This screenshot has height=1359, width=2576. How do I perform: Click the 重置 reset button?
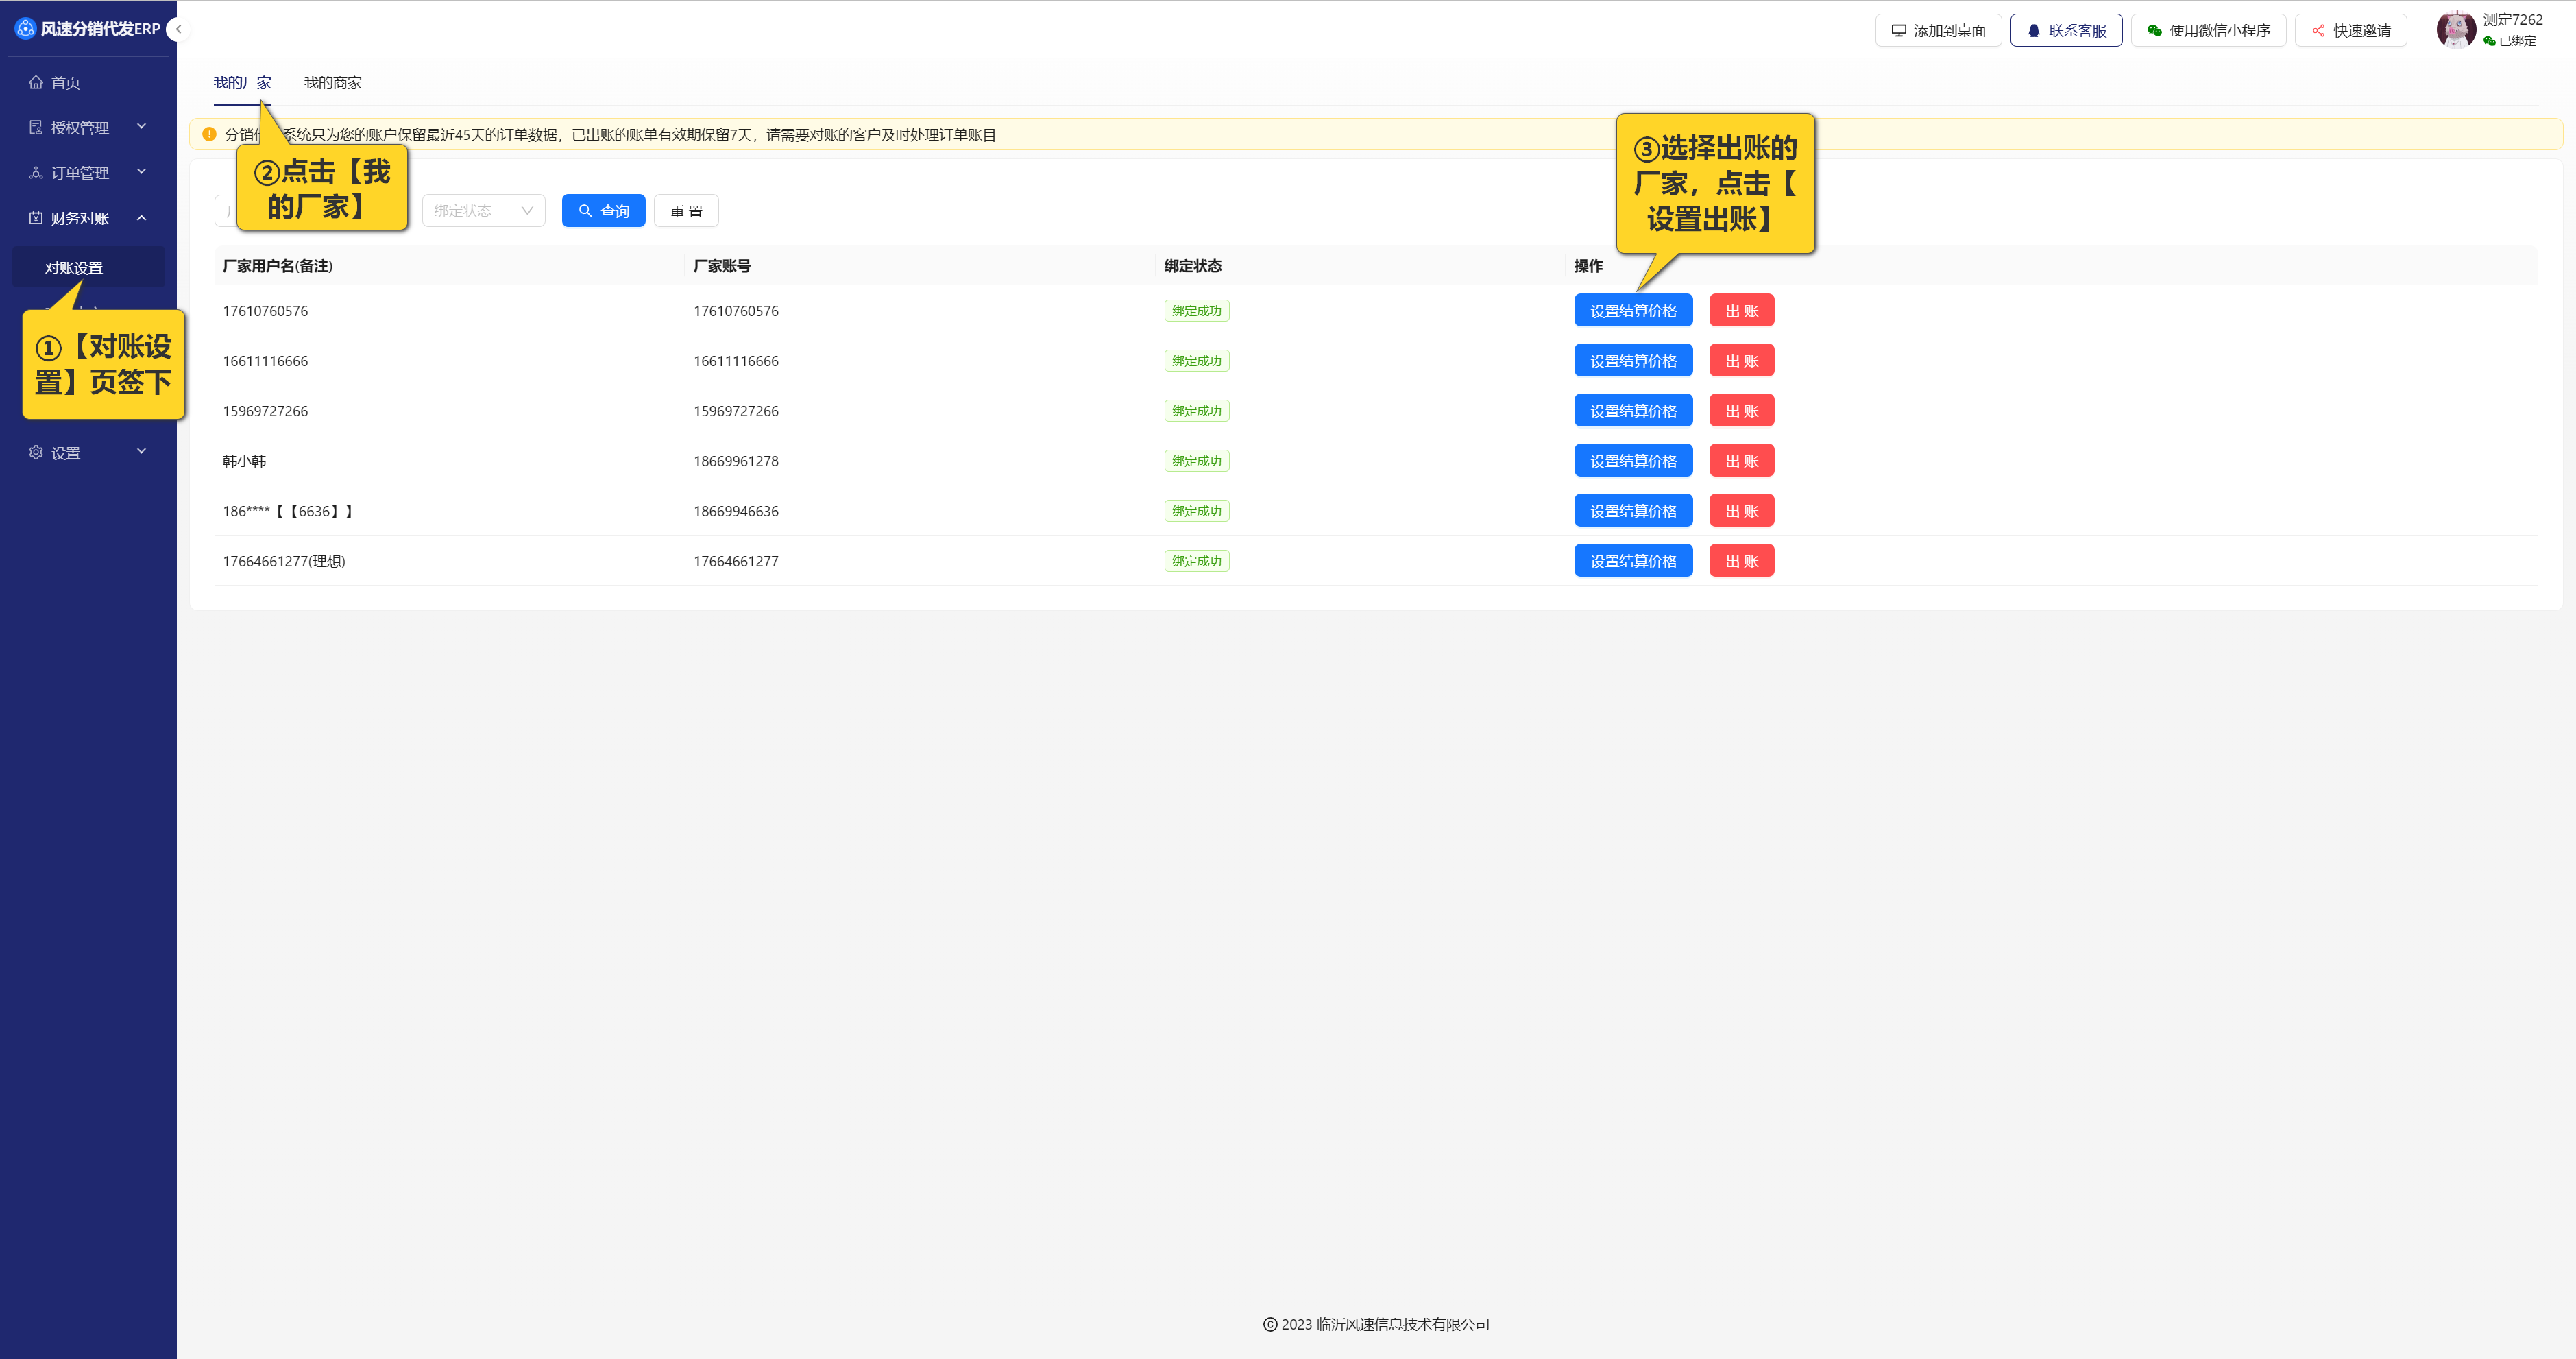tap(686, 211)
